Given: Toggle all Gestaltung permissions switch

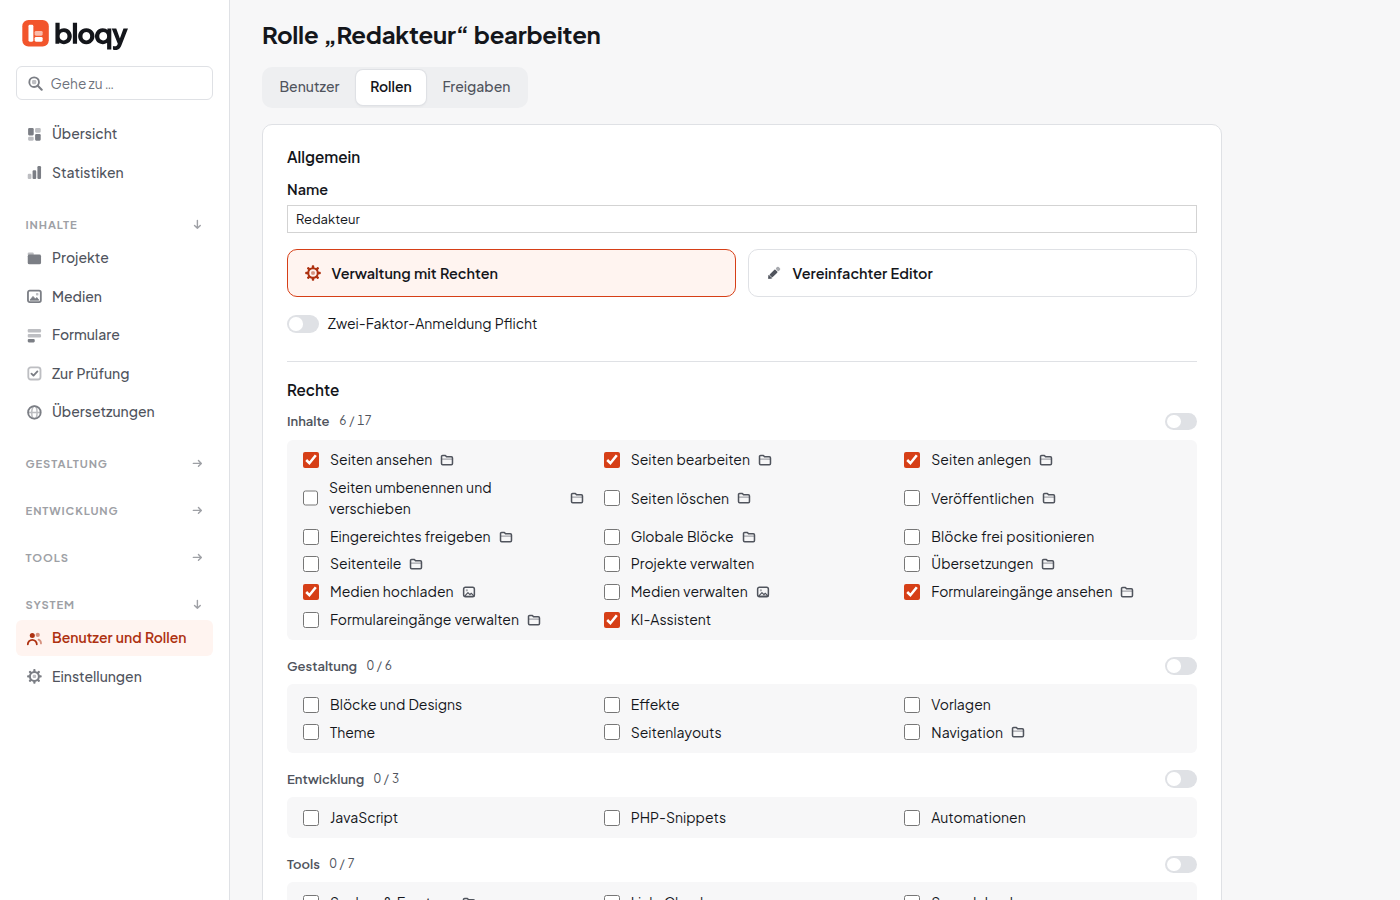Looking at the screenshot, I should coord(1181,666).
